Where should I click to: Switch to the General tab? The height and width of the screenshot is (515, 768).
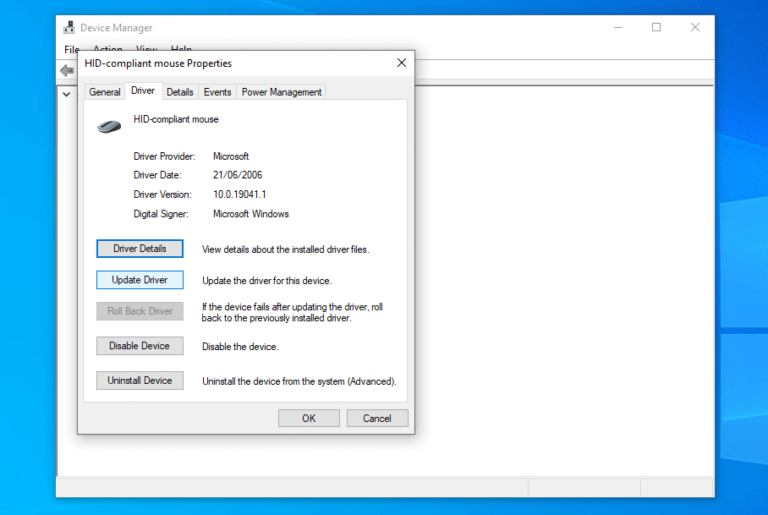point(105,92)
